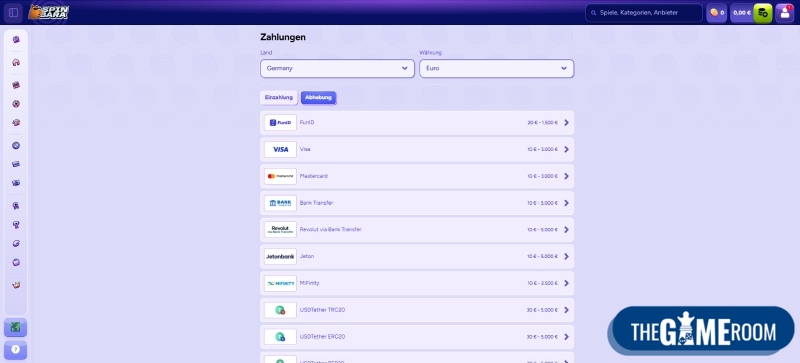800x363 pixels.
Task: Click the green deposit wallet icon
Action: [x=763, y=13]
